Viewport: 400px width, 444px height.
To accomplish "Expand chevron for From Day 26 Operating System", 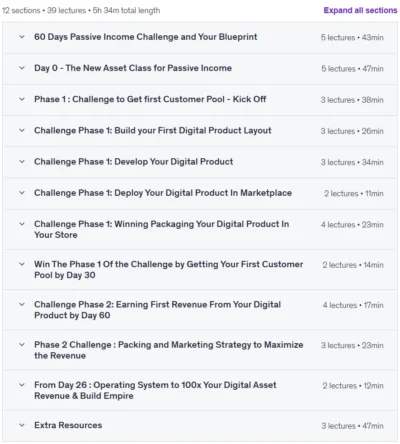I will 22,385.
